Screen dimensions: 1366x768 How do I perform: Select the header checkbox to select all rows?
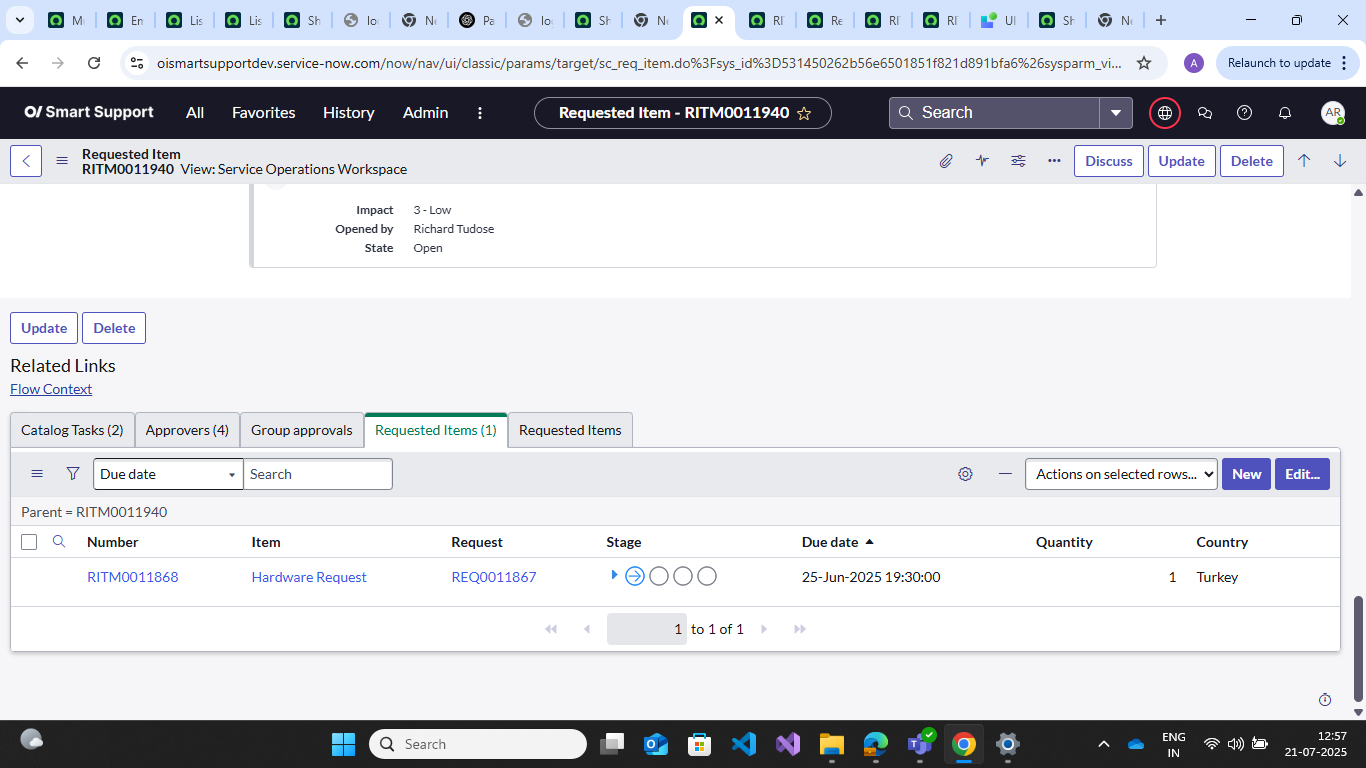pyautogui.click(x=28, y=541)
